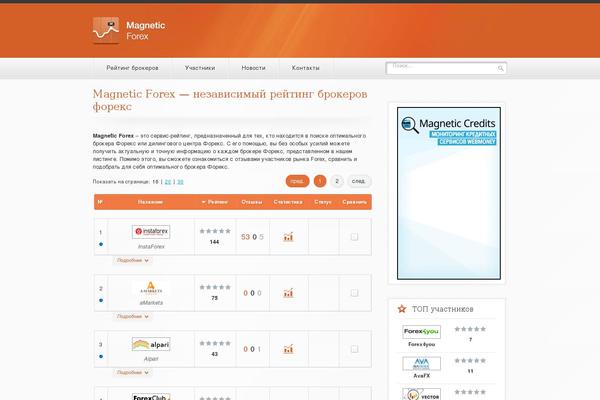Show 20 items per page
Image resolution: width=600 pixels, height=400 pixels.
[x=168, y=182]
